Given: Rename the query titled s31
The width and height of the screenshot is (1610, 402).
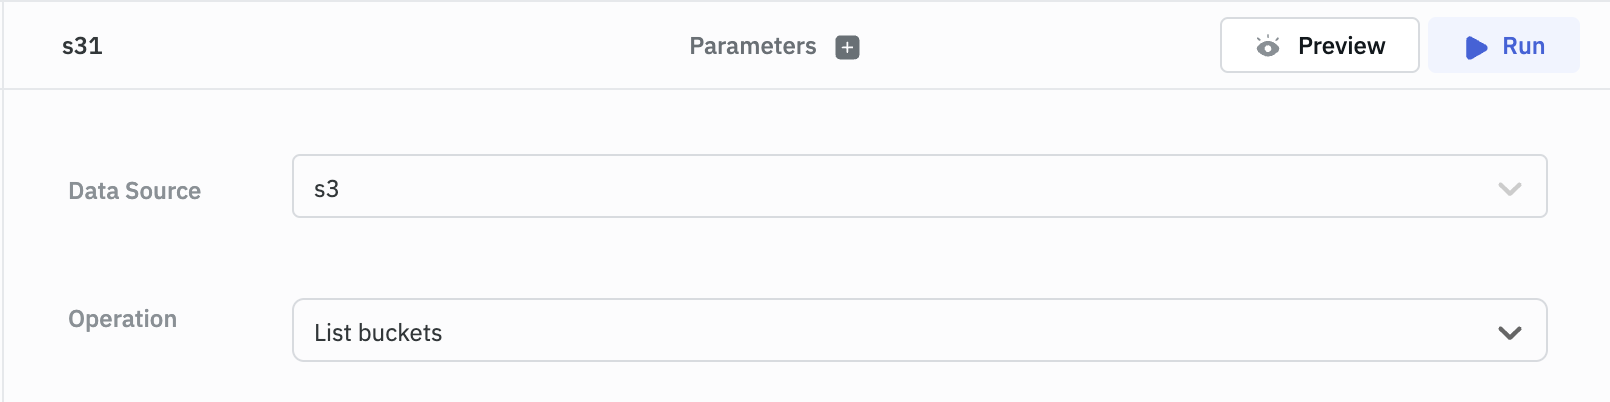Looking at the screenshot, I should pyautogui.click(x=82, y=46).
